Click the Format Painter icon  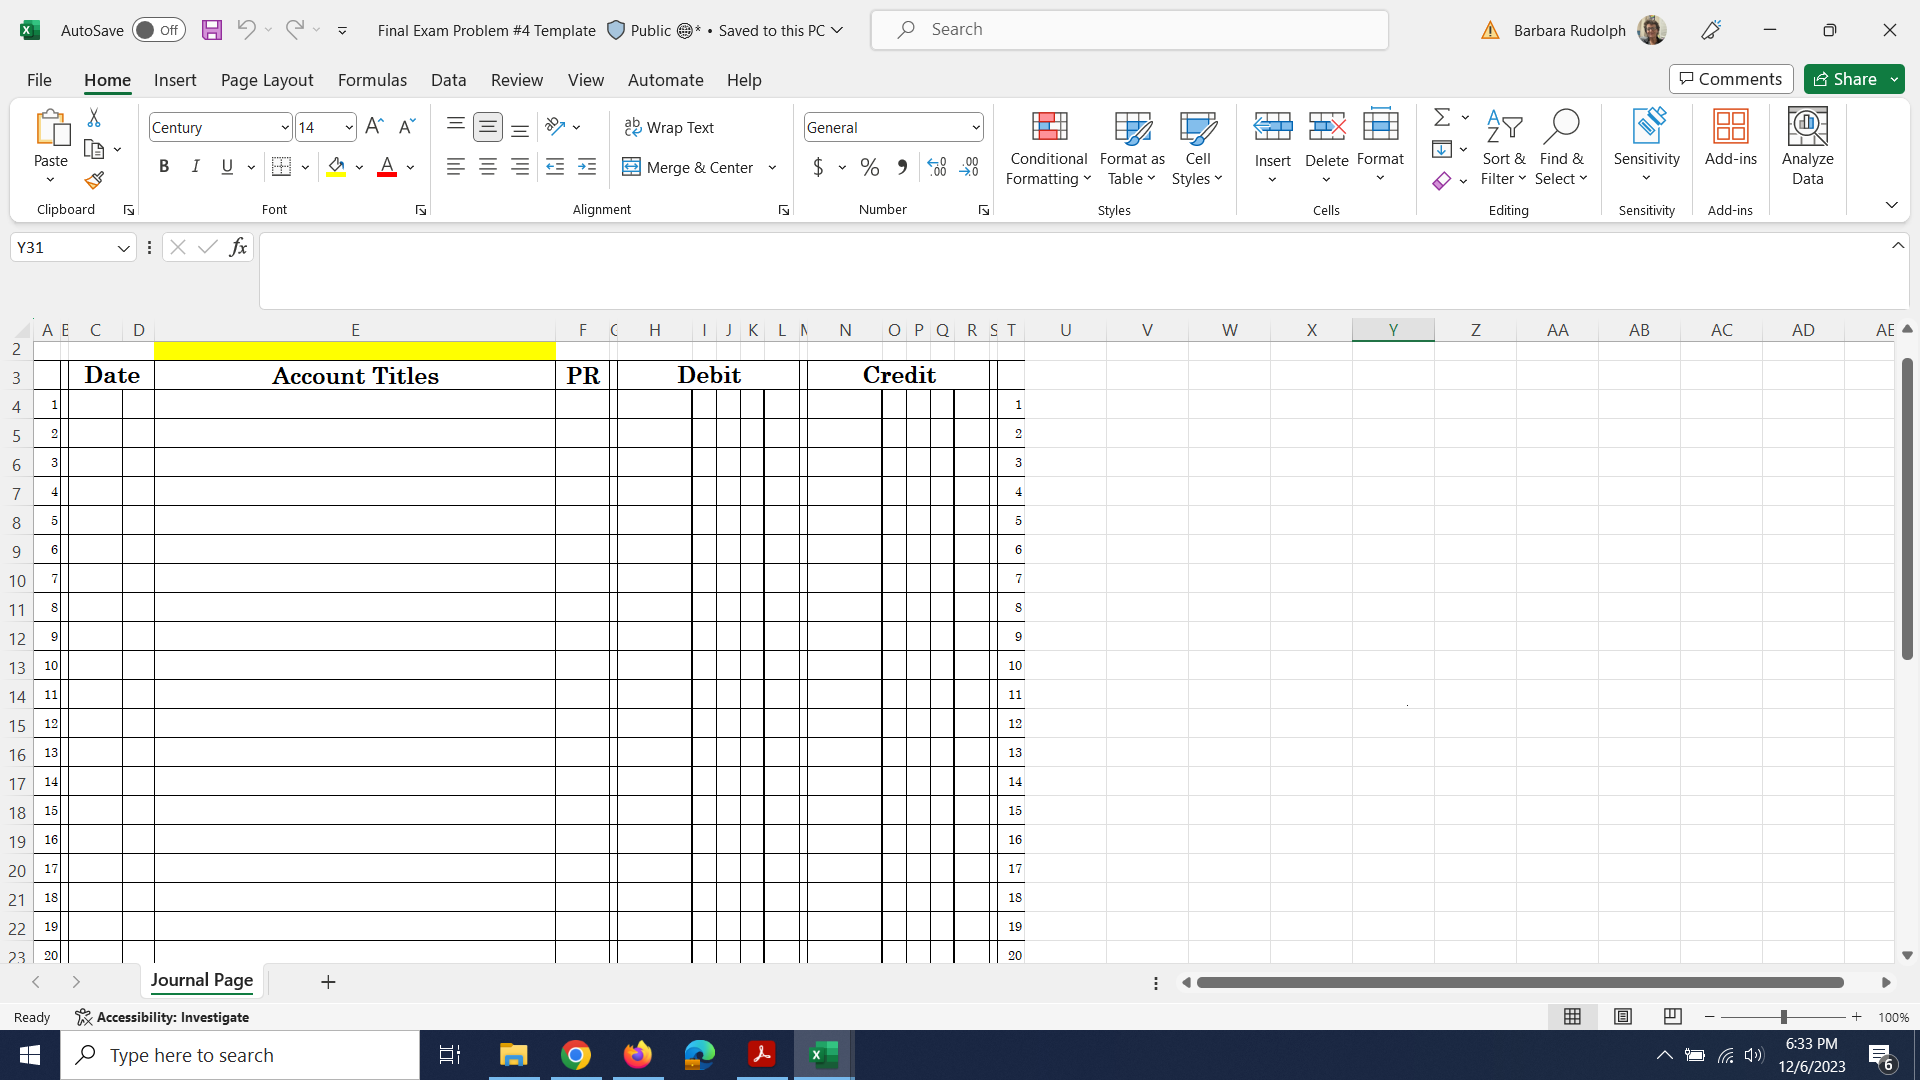point(94,181)
